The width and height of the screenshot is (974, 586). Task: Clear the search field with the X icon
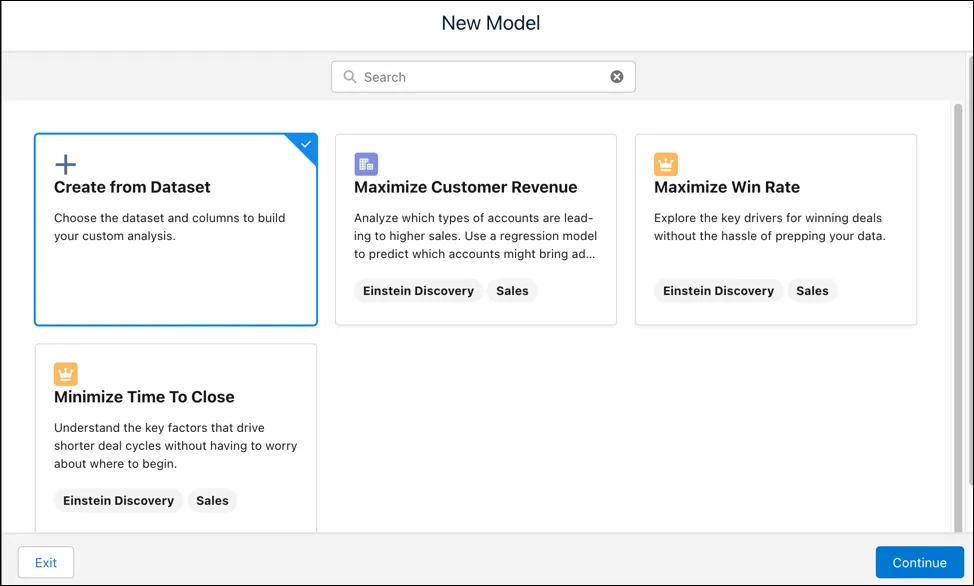[x=617, y=76]
